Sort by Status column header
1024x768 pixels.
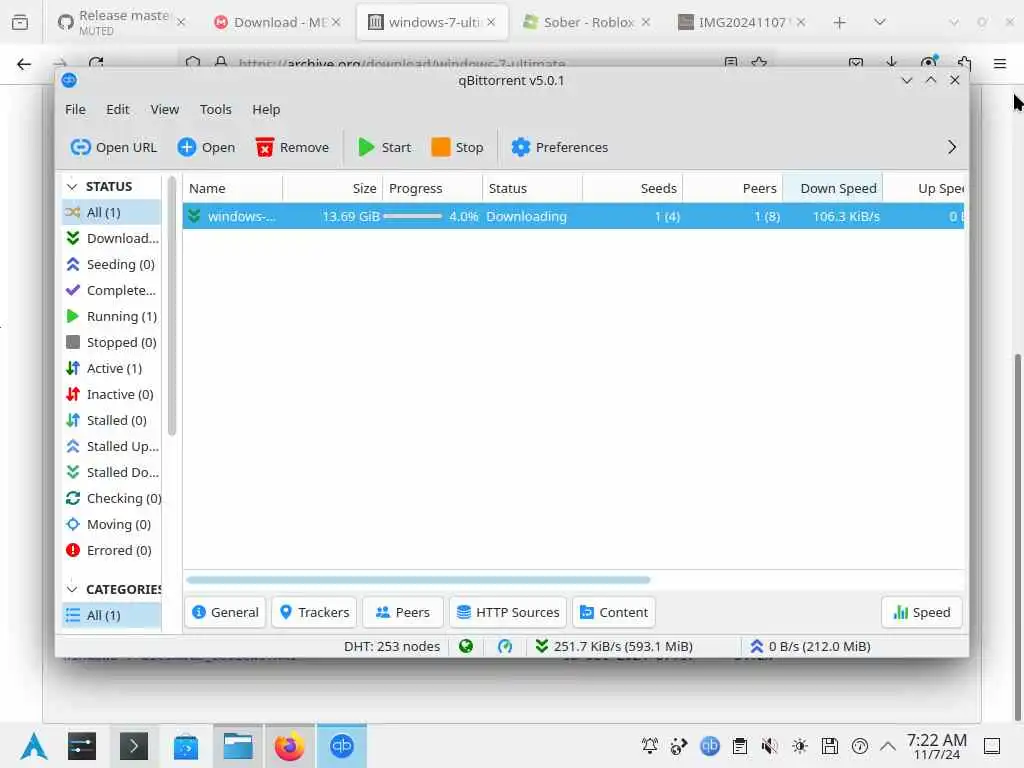pyautogui.click(x=532, y=189)
